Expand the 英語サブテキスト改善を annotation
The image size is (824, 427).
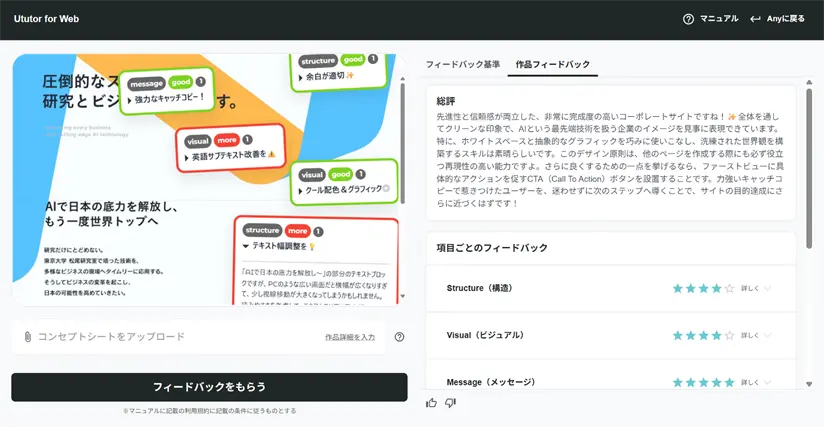187,155
